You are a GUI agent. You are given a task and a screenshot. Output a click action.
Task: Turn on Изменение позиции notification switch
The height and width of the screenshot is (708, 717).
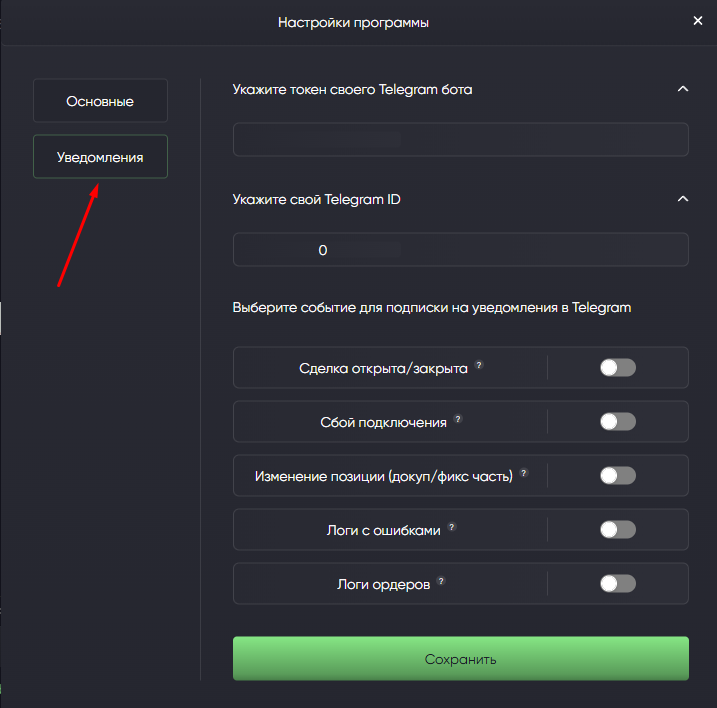click(x=617, y=476)
